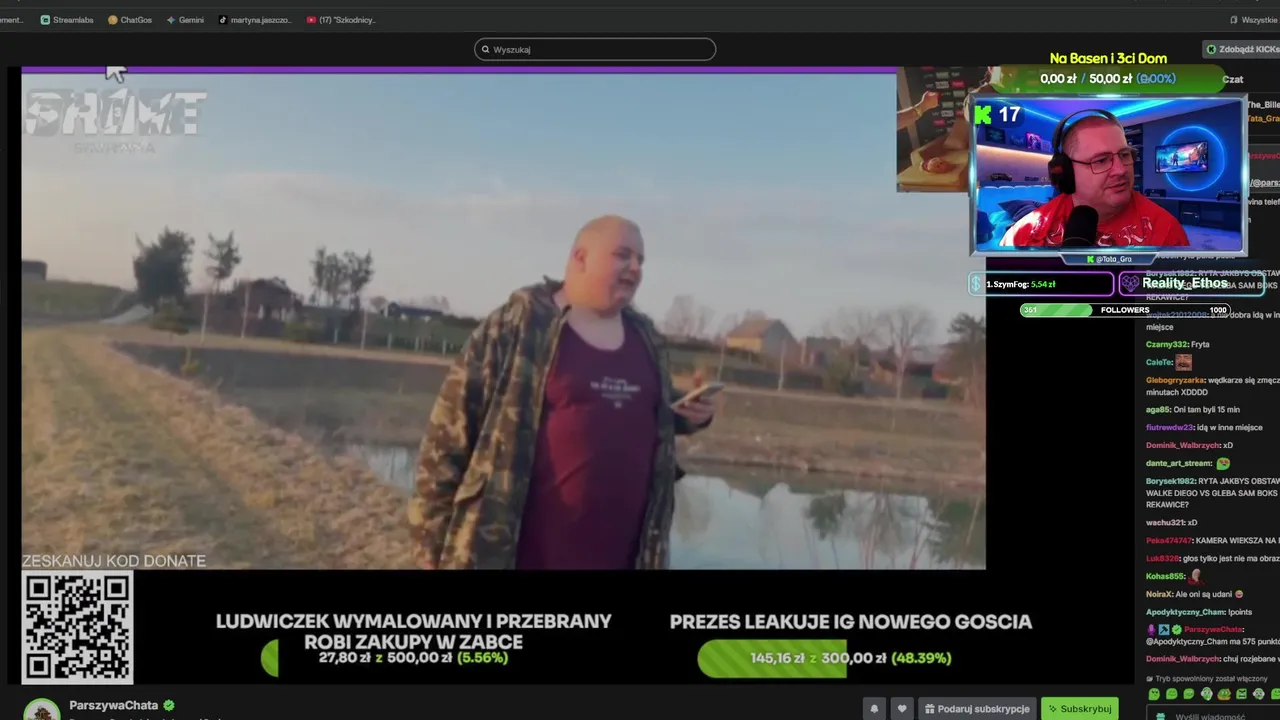
Task: Insert the sixth quick emote above the chat input
Action: coord(1241,694)
